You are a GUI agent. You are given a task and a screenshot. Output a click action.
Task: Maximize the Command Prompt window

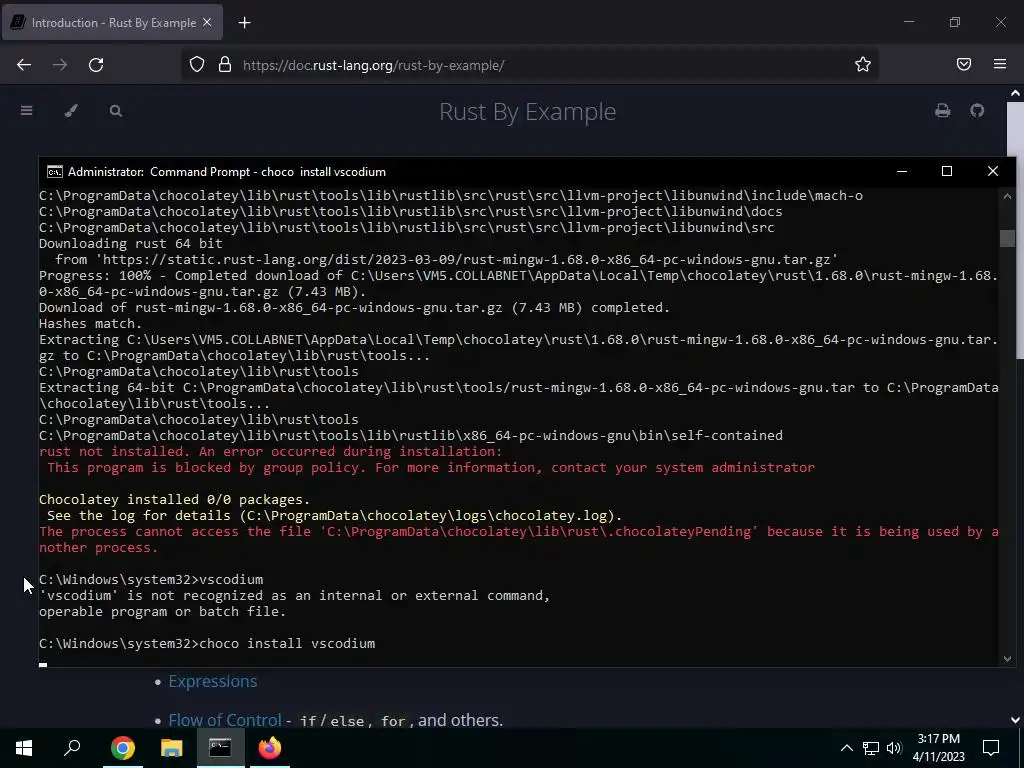click(x=947, y=171)
